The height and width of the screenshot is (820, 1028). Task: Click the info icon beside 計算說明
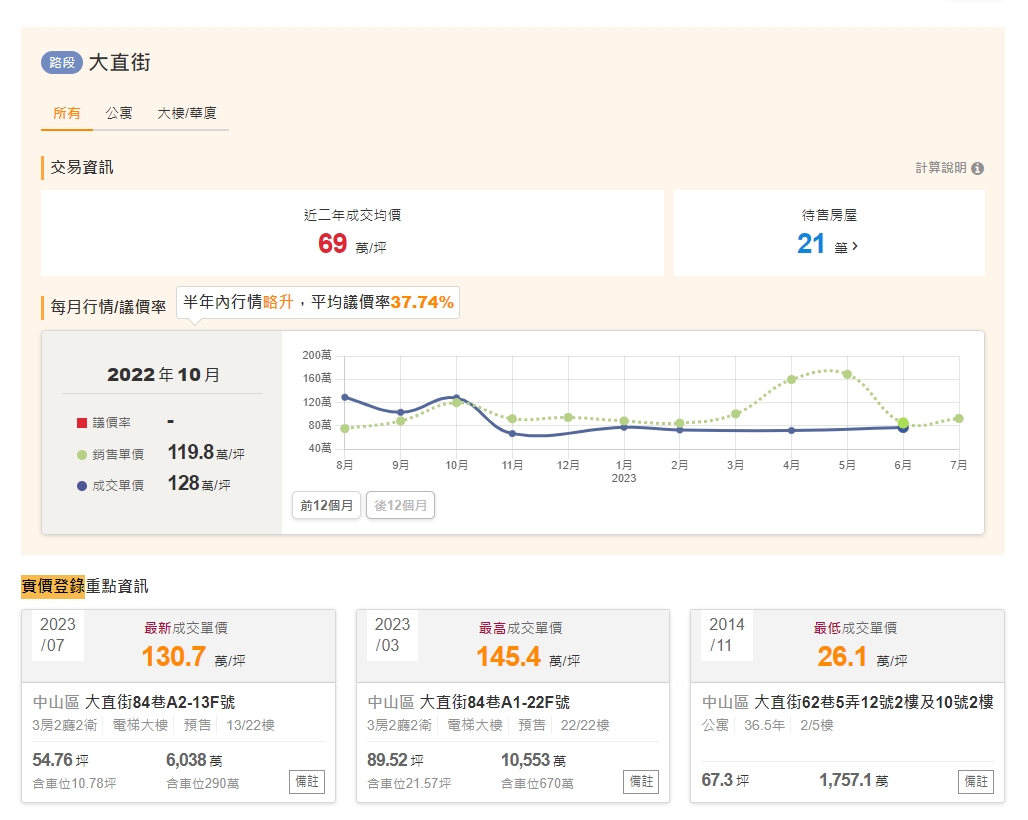pos(978,168)
